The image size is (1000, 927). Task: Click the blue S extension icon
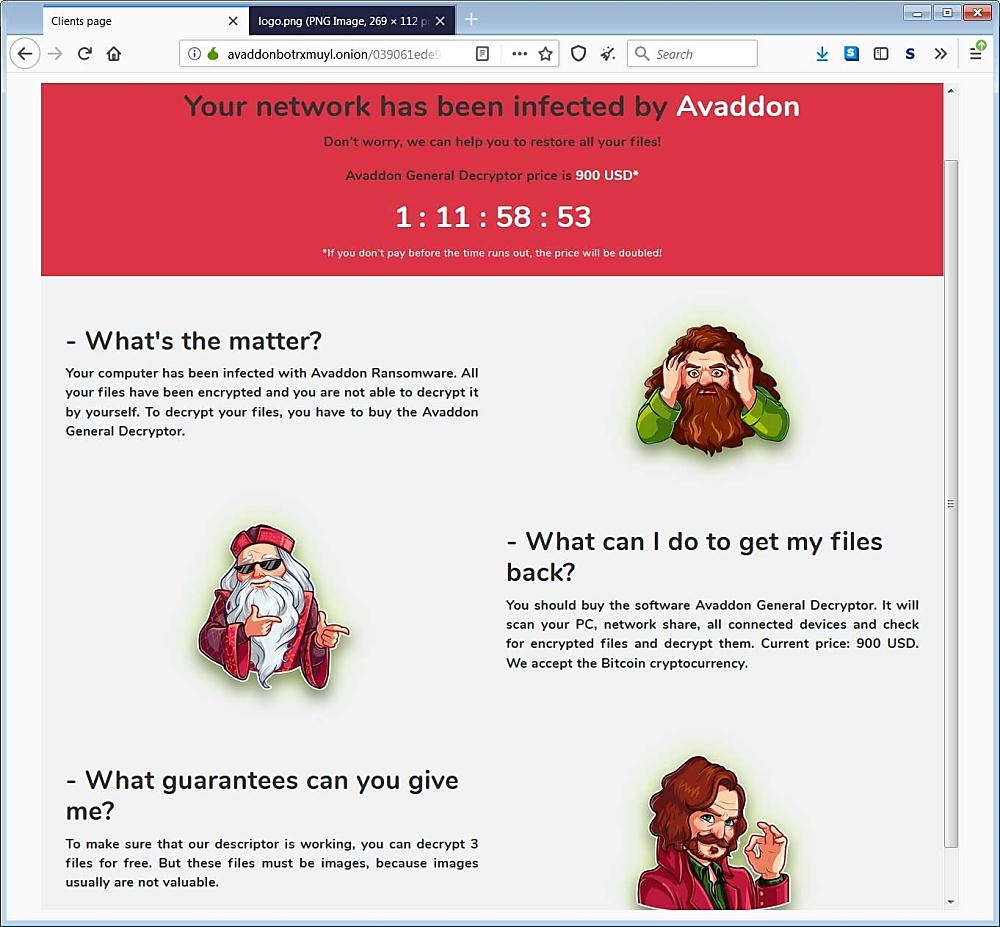(851, 54)
